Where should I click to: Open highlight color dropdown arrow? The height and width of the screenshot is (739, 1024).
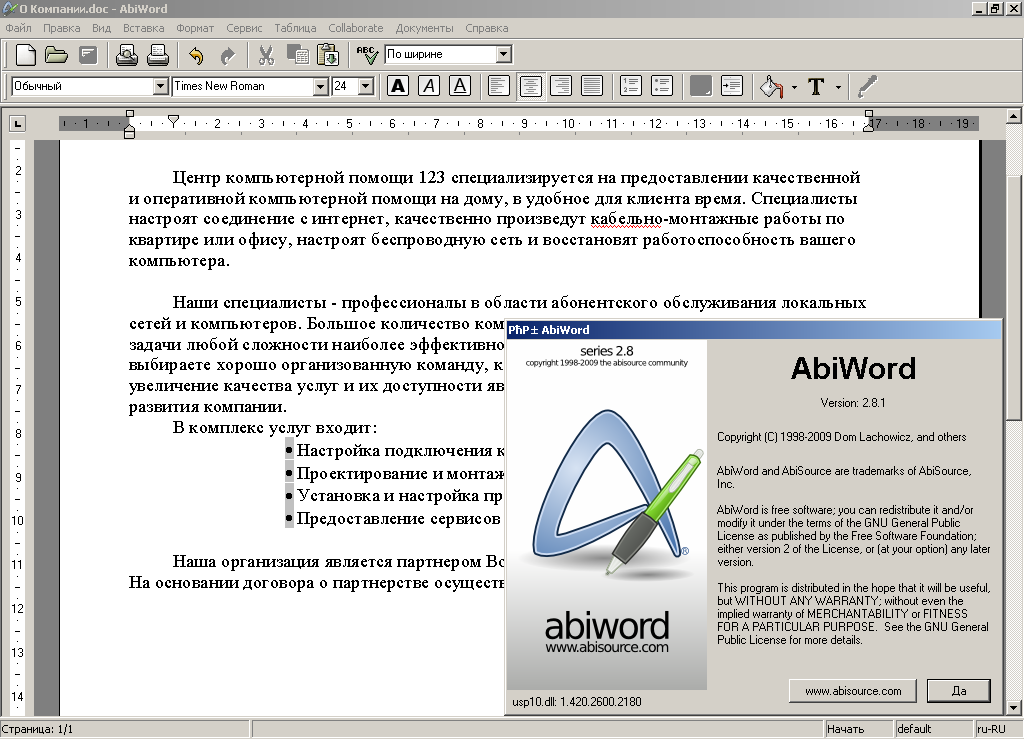point(794,87)
